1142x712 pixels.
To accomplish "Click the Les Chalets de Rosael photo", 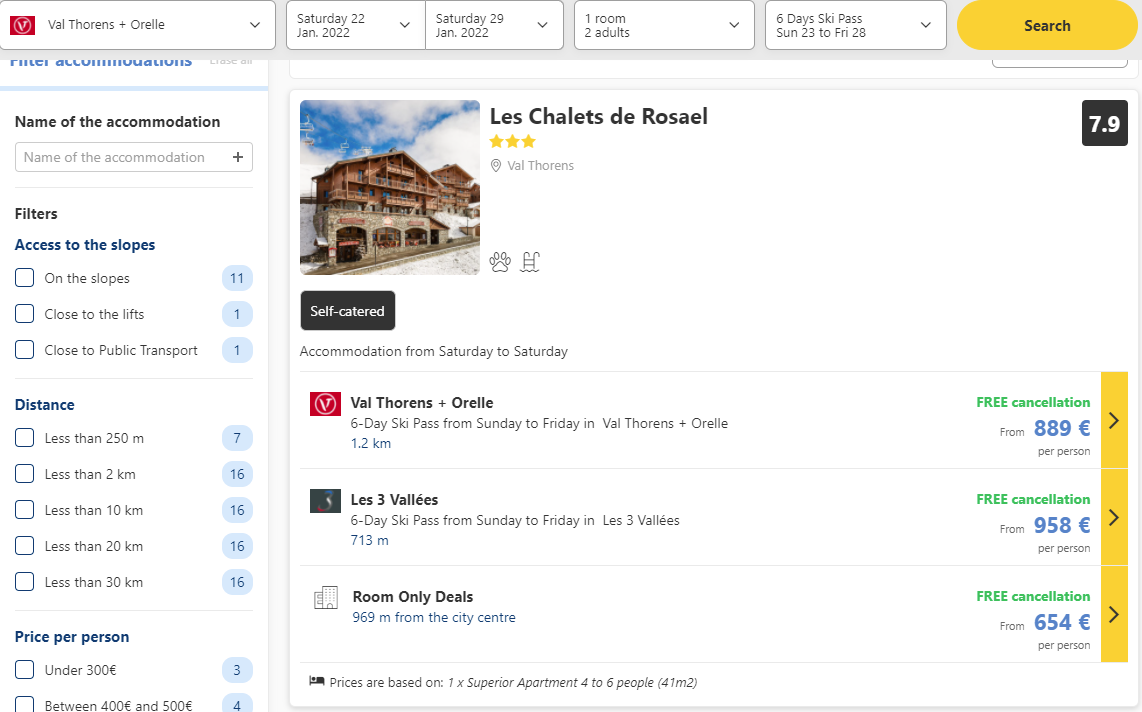I will 390,187.
